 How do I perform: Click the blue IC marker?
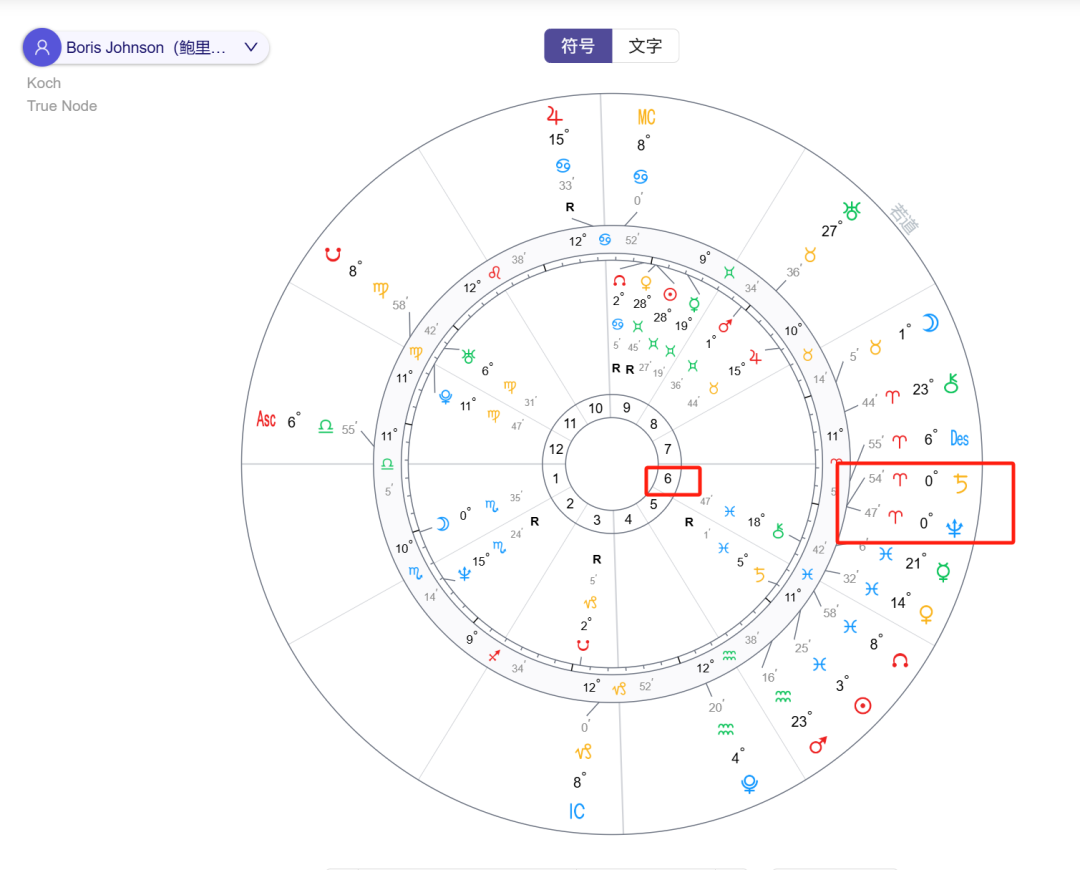[x=577, y=811]
